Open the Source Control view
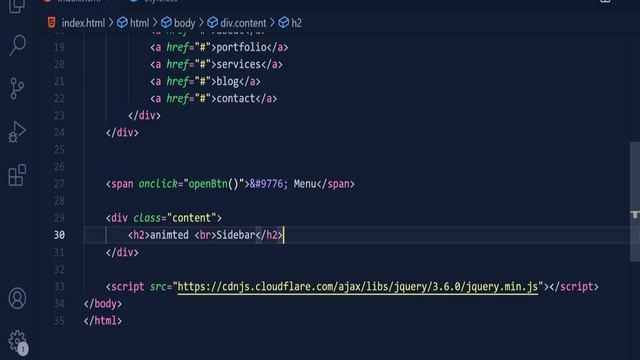Screen dimensions: 640x360 pyautogui.click(x=17, y=89)
